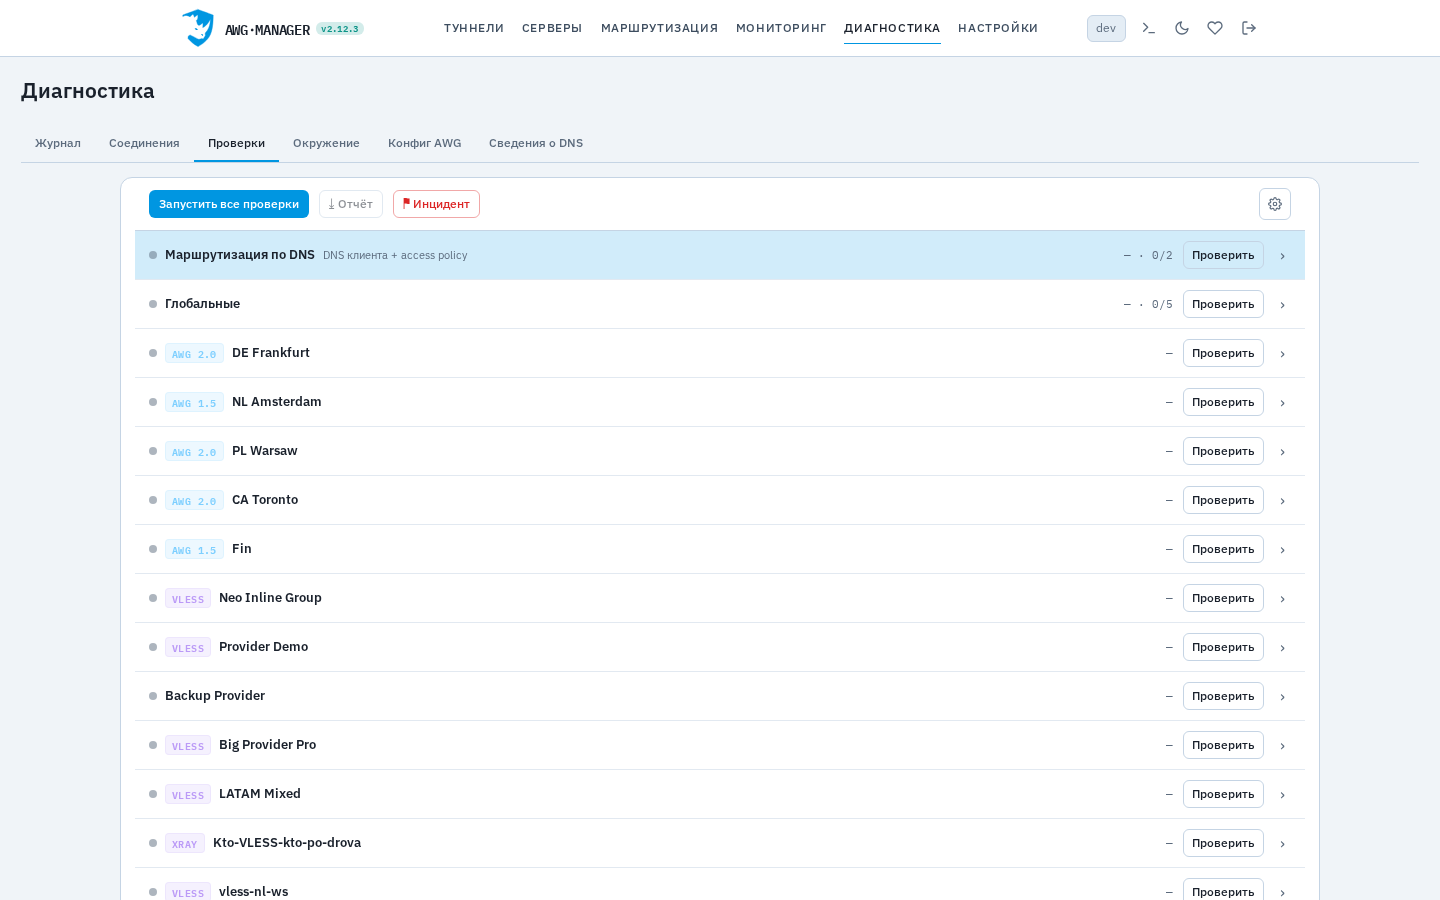Switch to Конфиг AWG tab
The width and height of the screenshot is (1440, 900).
[x=425, y=143]
